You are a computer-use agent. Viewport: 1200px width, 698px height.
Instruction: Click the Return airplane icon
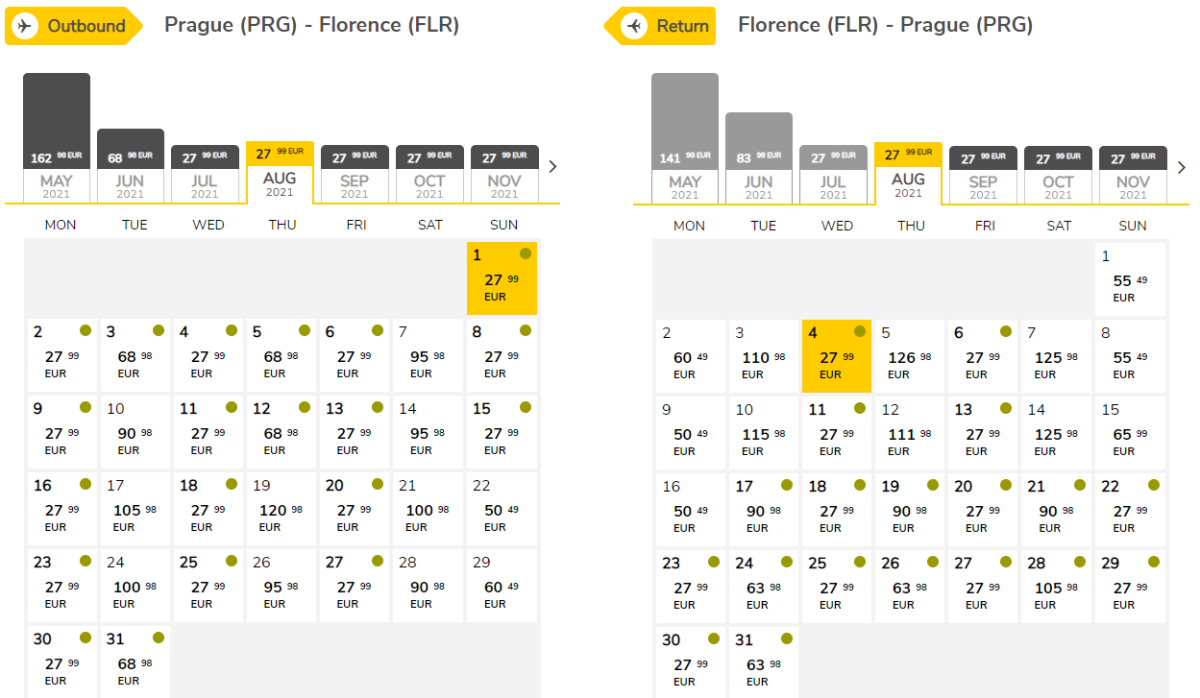pos(633,26)
